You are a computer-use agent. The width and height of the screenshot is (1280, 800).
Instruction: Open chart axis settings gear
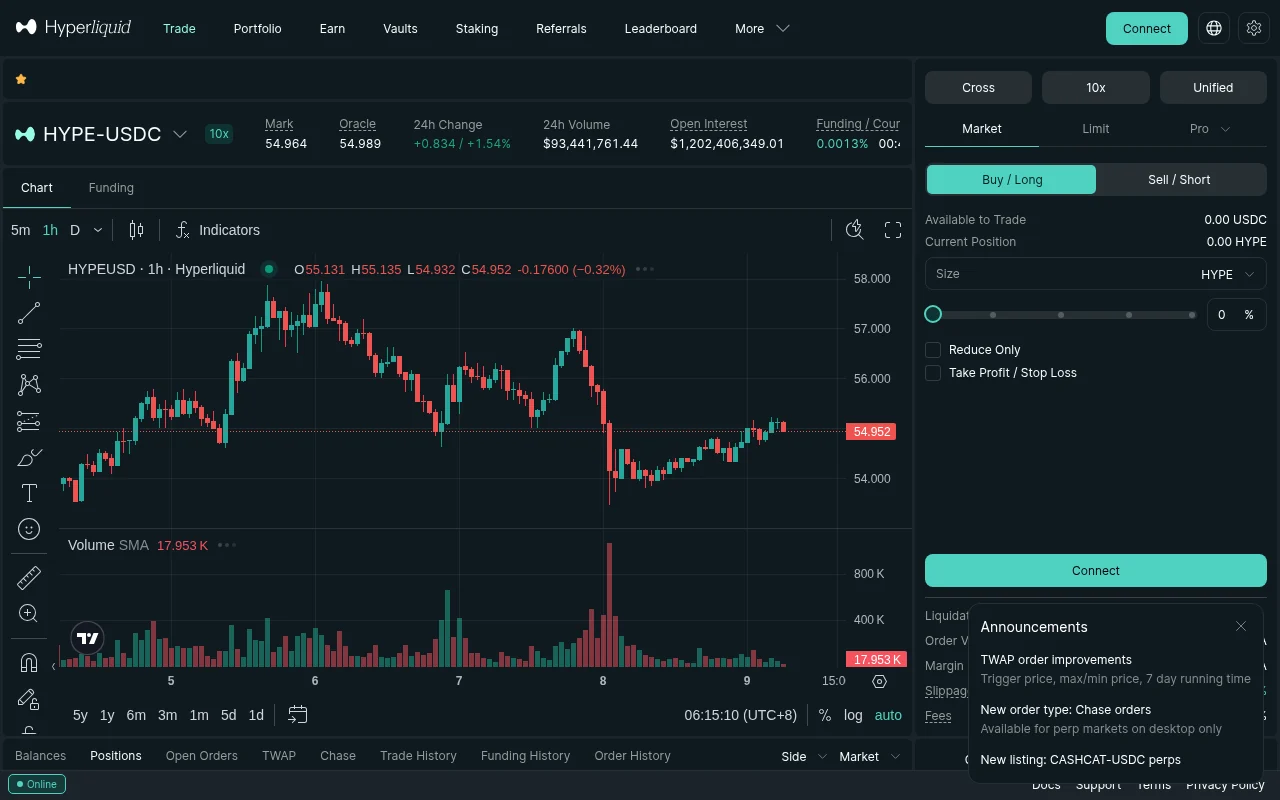[880, 681]
